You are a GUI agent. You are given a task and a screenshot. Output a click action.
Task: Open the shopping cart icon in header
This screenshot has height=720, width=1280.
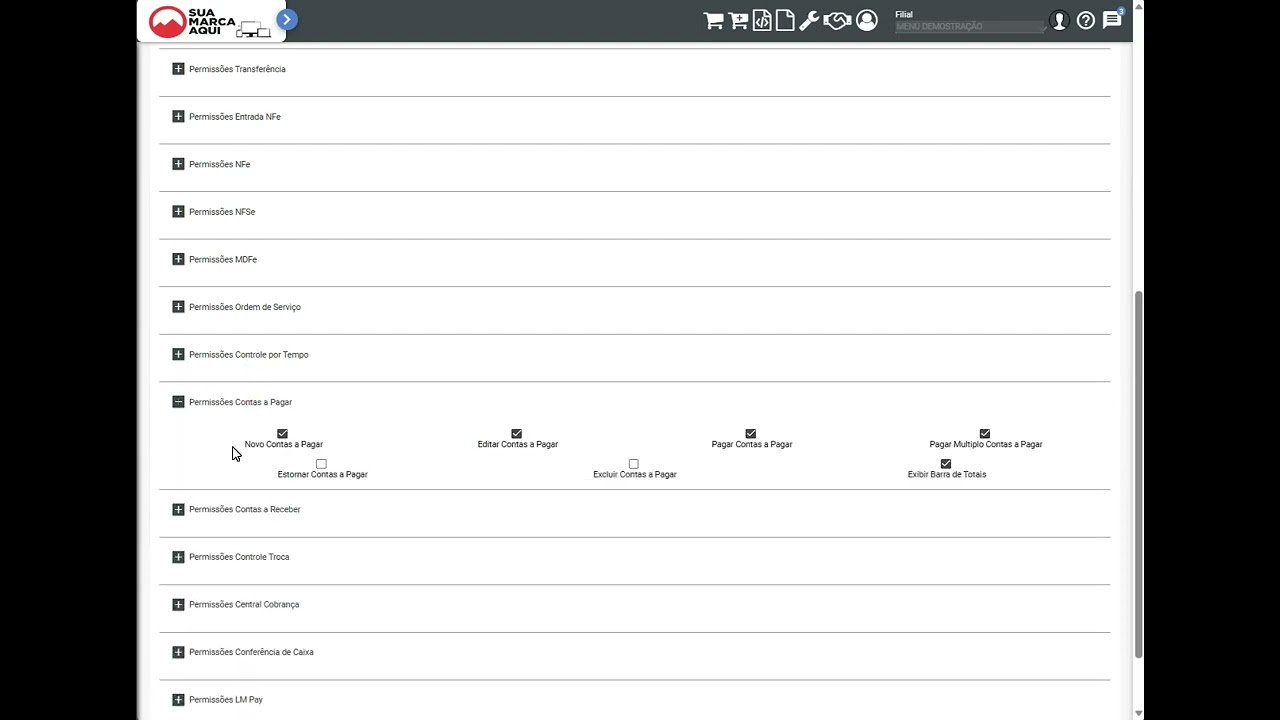tap(713, 20)
